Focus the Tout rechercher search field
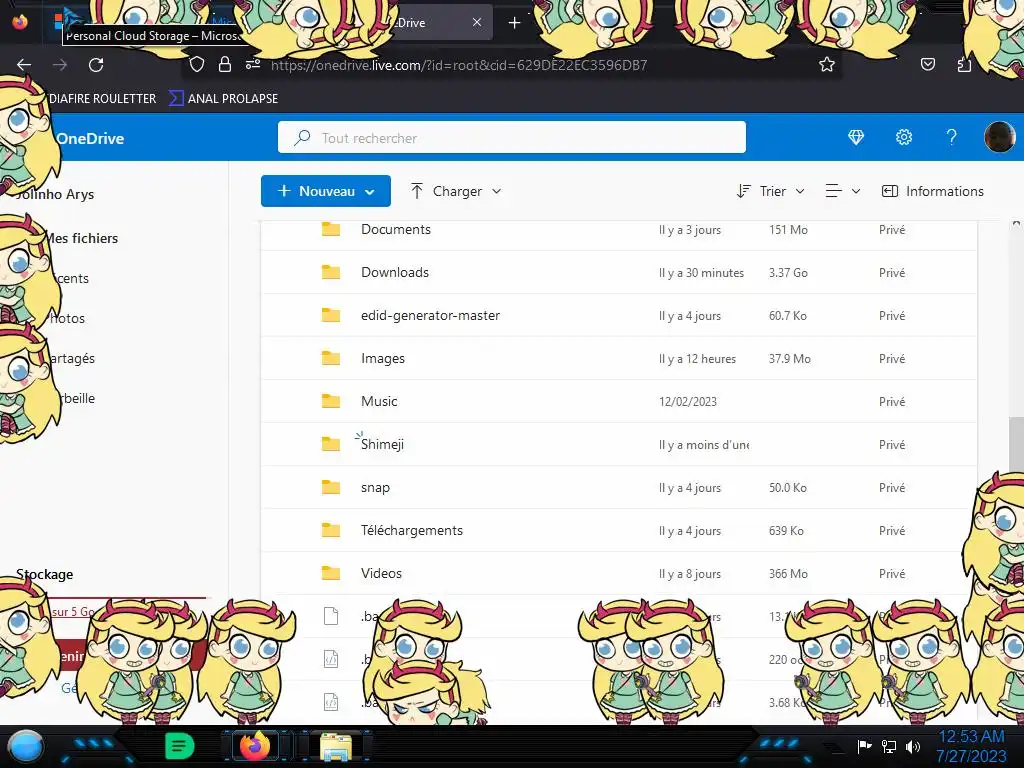Screen dimensions: 1024x768 (x=511, y=137)
